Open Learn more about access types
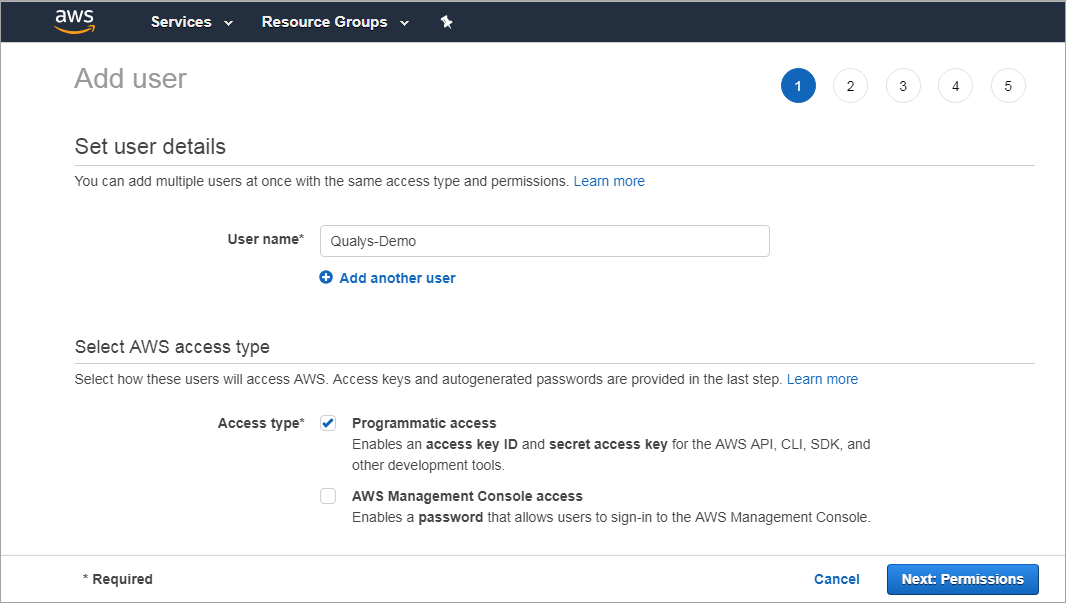The height and width of the screenshot is (603, 1066). coord(821,378)
